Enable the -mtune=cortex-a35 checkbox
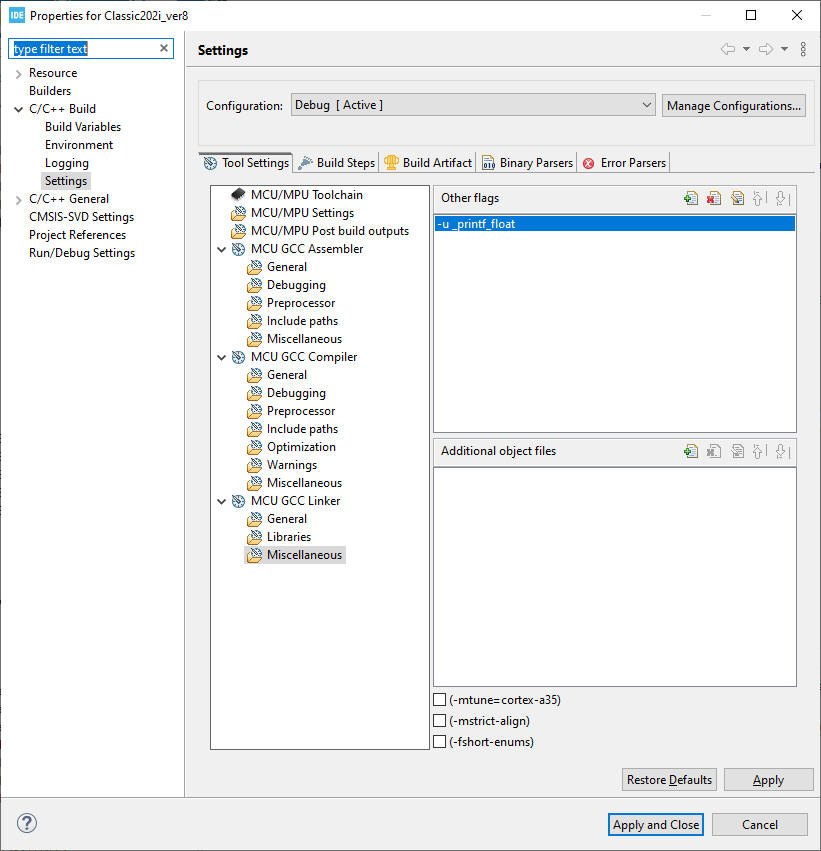This screenshot has height=851, width=821. click(x=440, y=700)
